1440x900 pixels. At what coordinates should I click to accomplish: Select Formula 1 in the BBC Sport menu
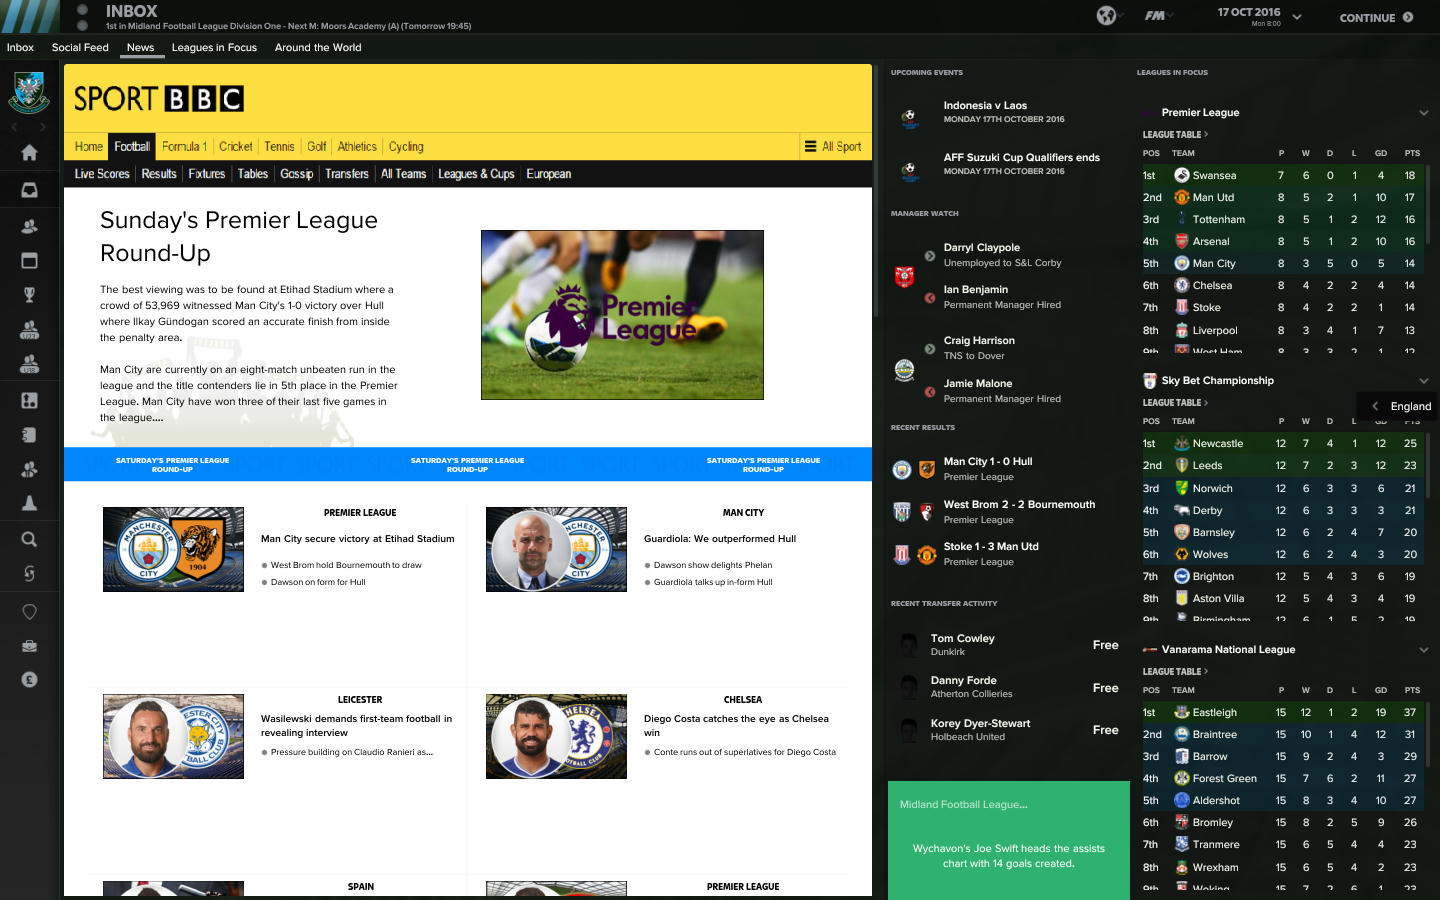(x=184, y=146)
